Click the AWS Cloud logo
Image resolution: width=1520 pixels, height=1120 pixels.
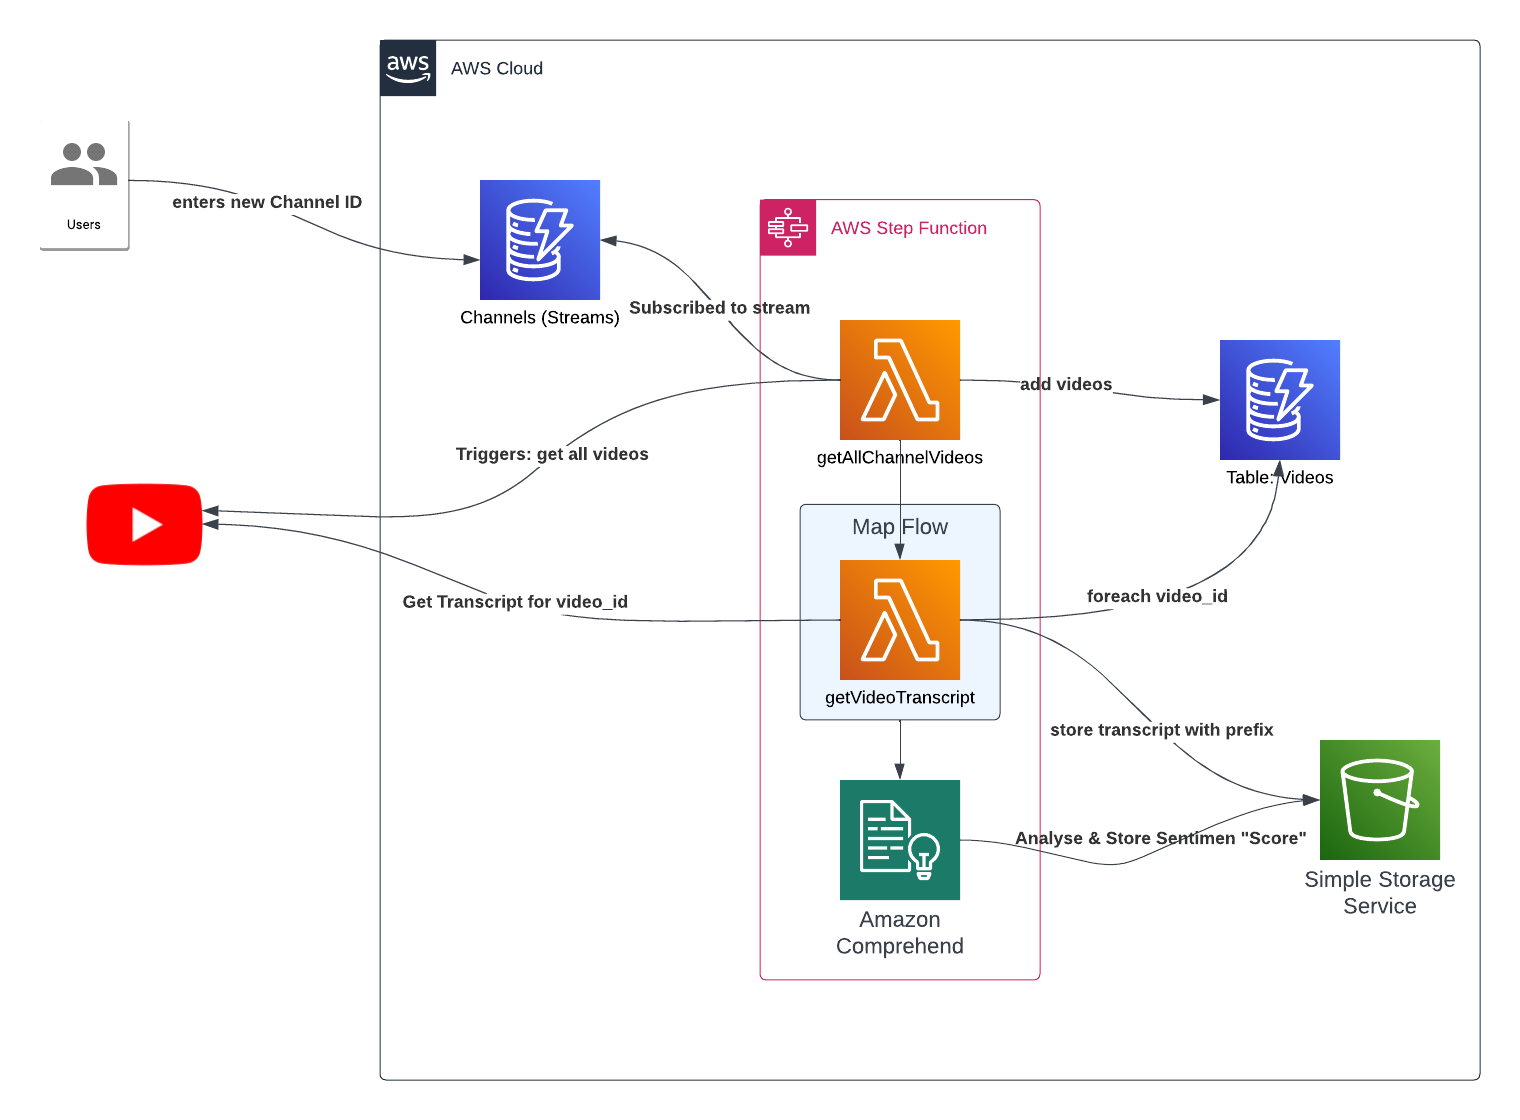tap(408, 68)
